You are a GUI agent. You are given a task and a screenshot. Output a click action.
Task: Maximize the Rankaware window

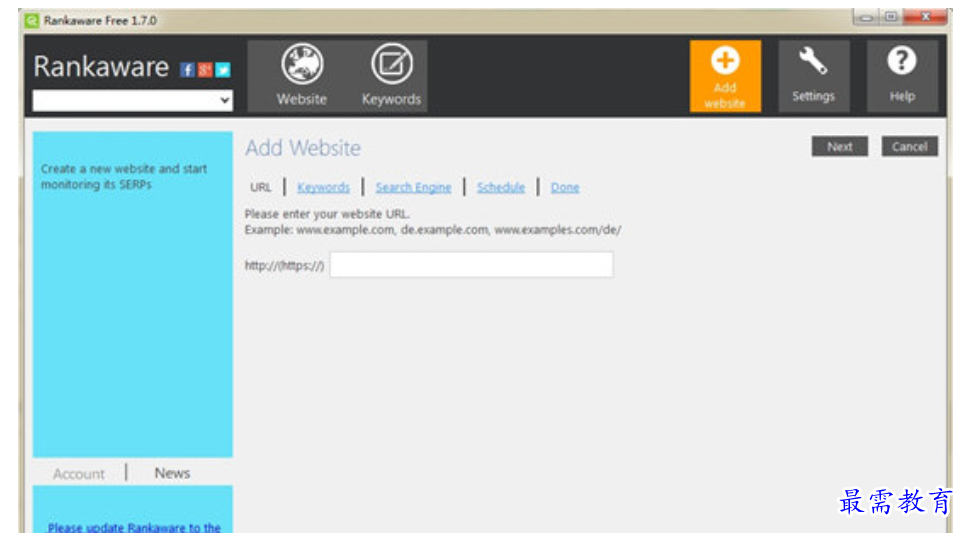point(891,17)
